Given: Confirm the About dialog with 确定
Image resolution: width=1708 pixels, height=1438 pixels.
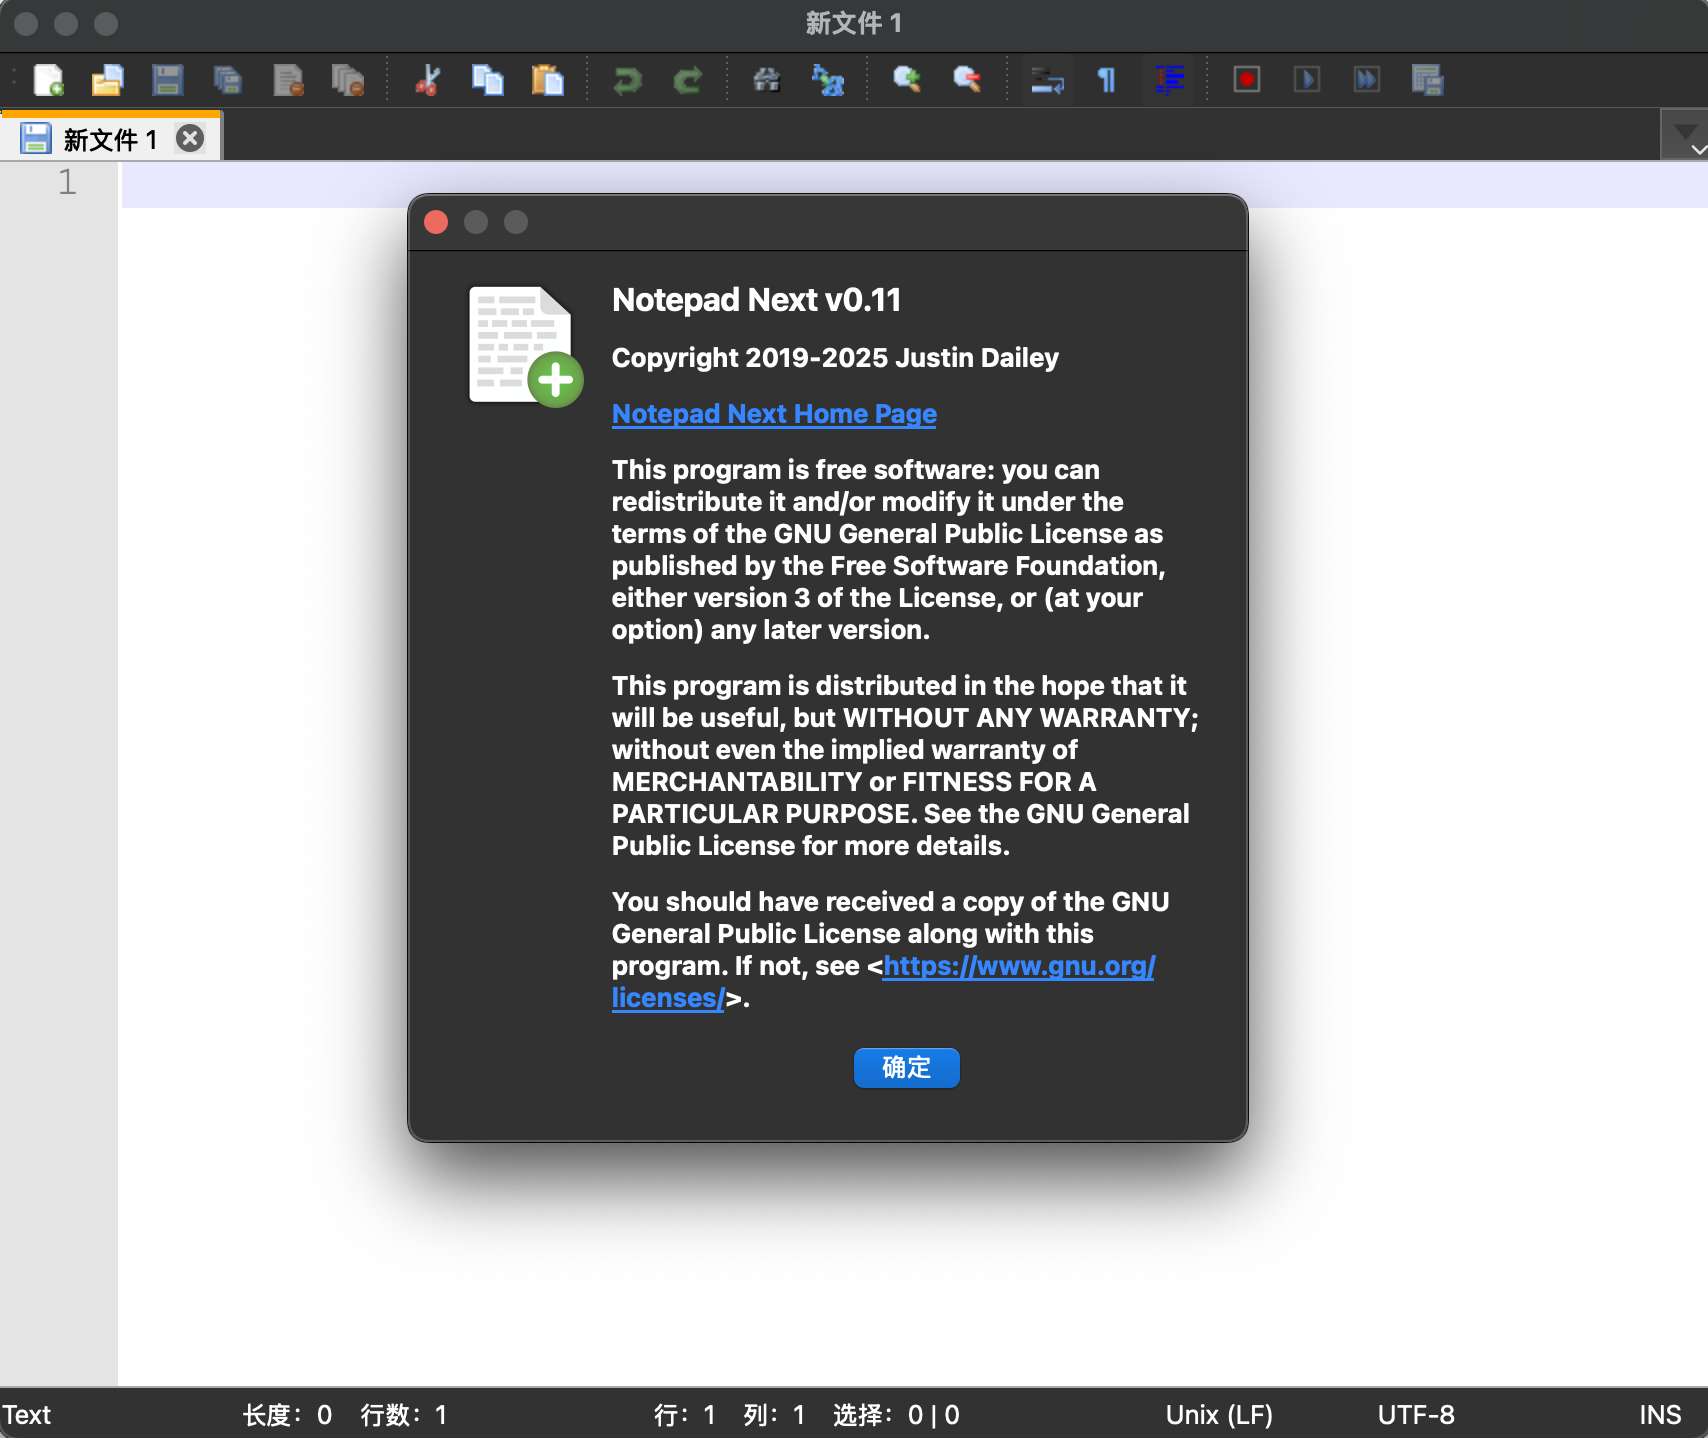Looking at the screenshot, I should pos(905,1067).
